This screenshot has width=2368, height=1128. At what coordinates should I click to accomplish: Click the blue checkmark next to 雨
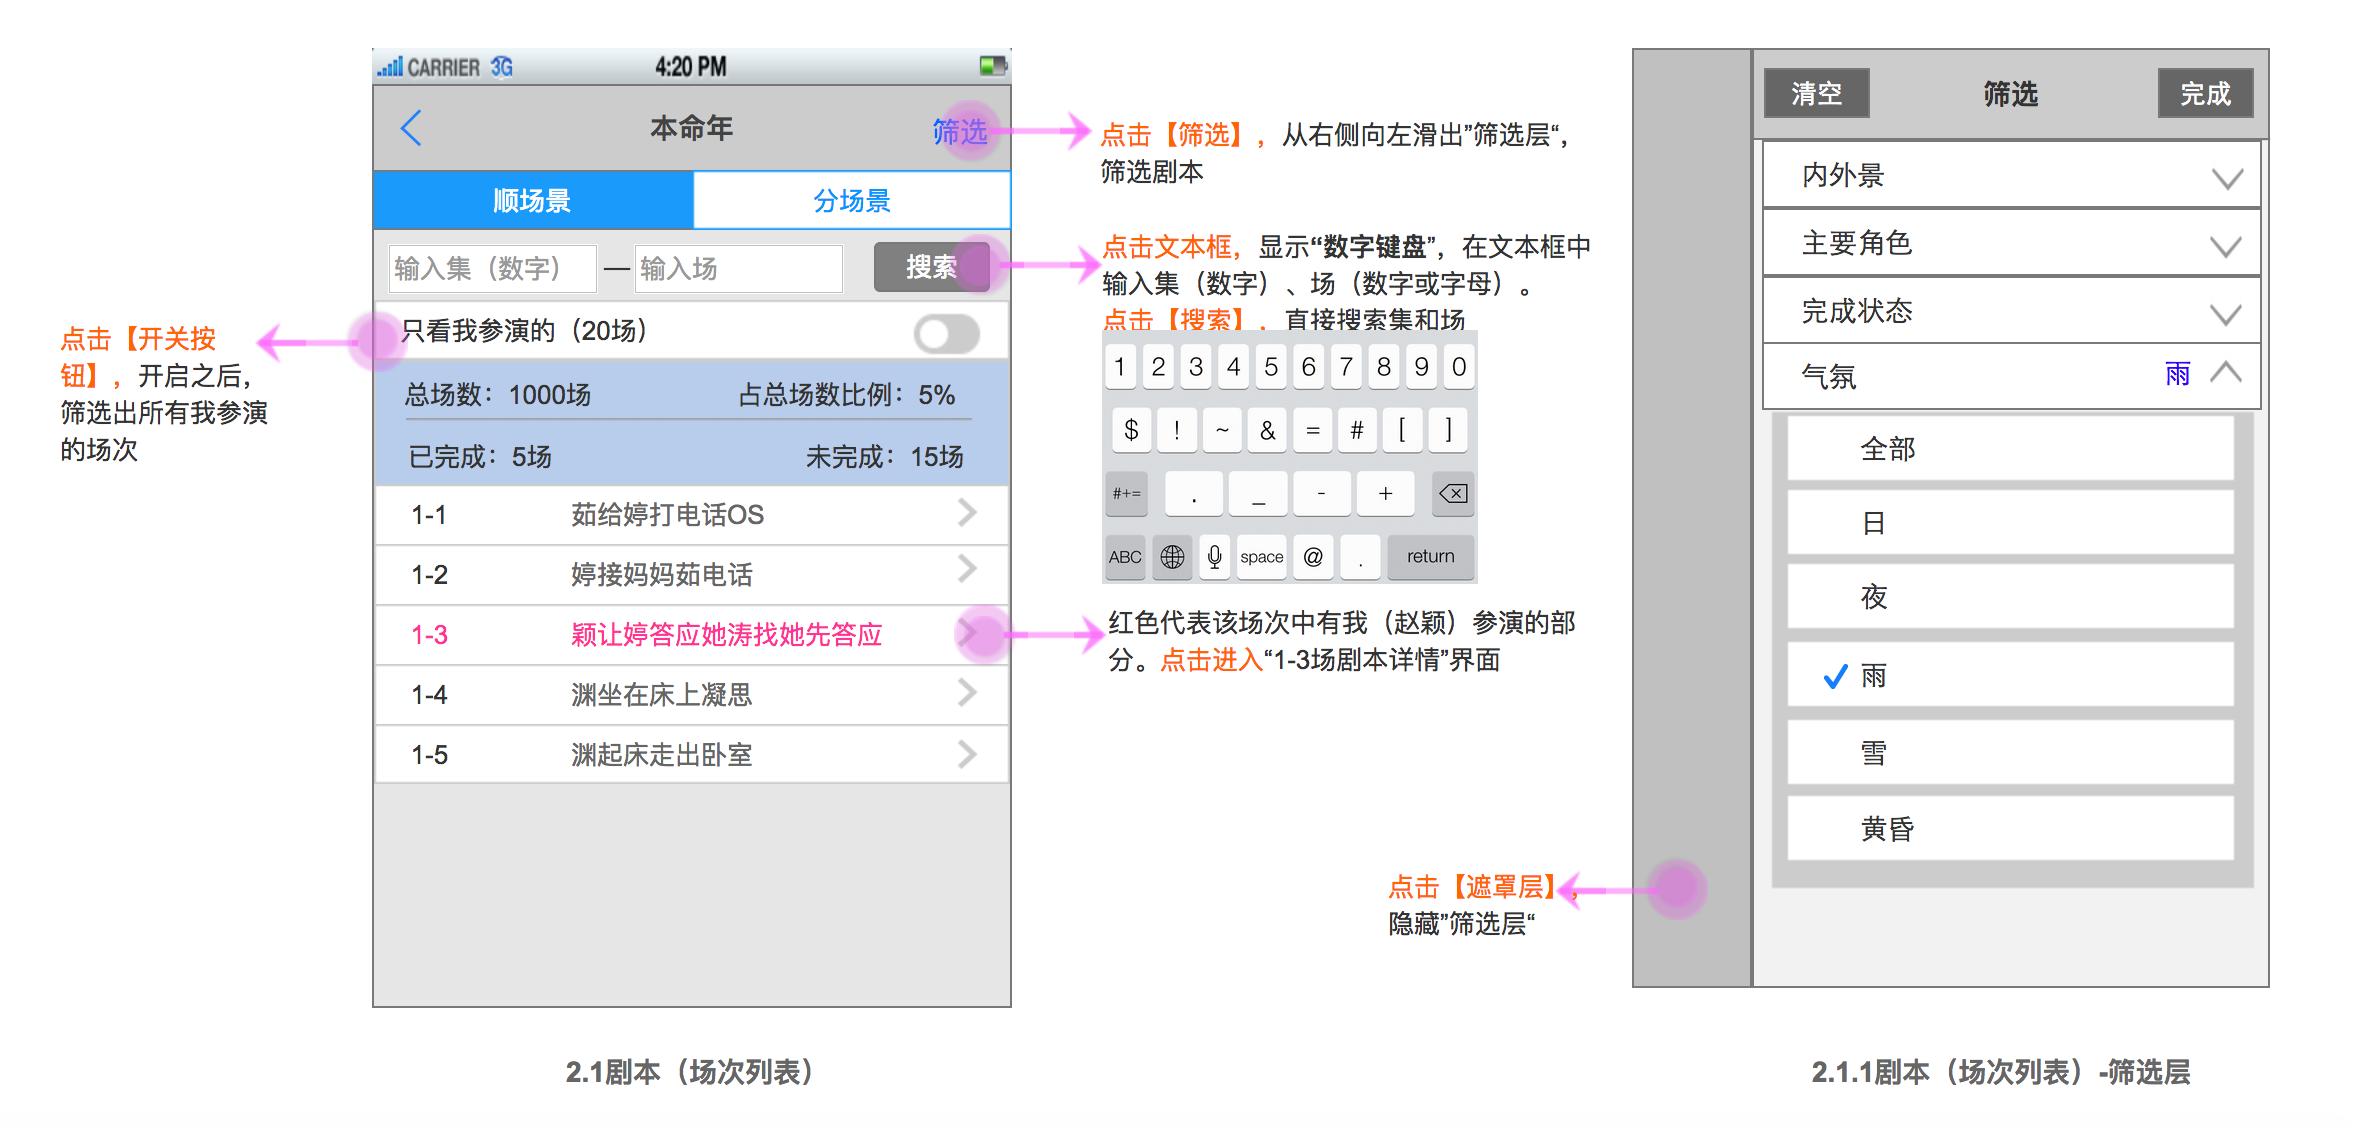1835,677
